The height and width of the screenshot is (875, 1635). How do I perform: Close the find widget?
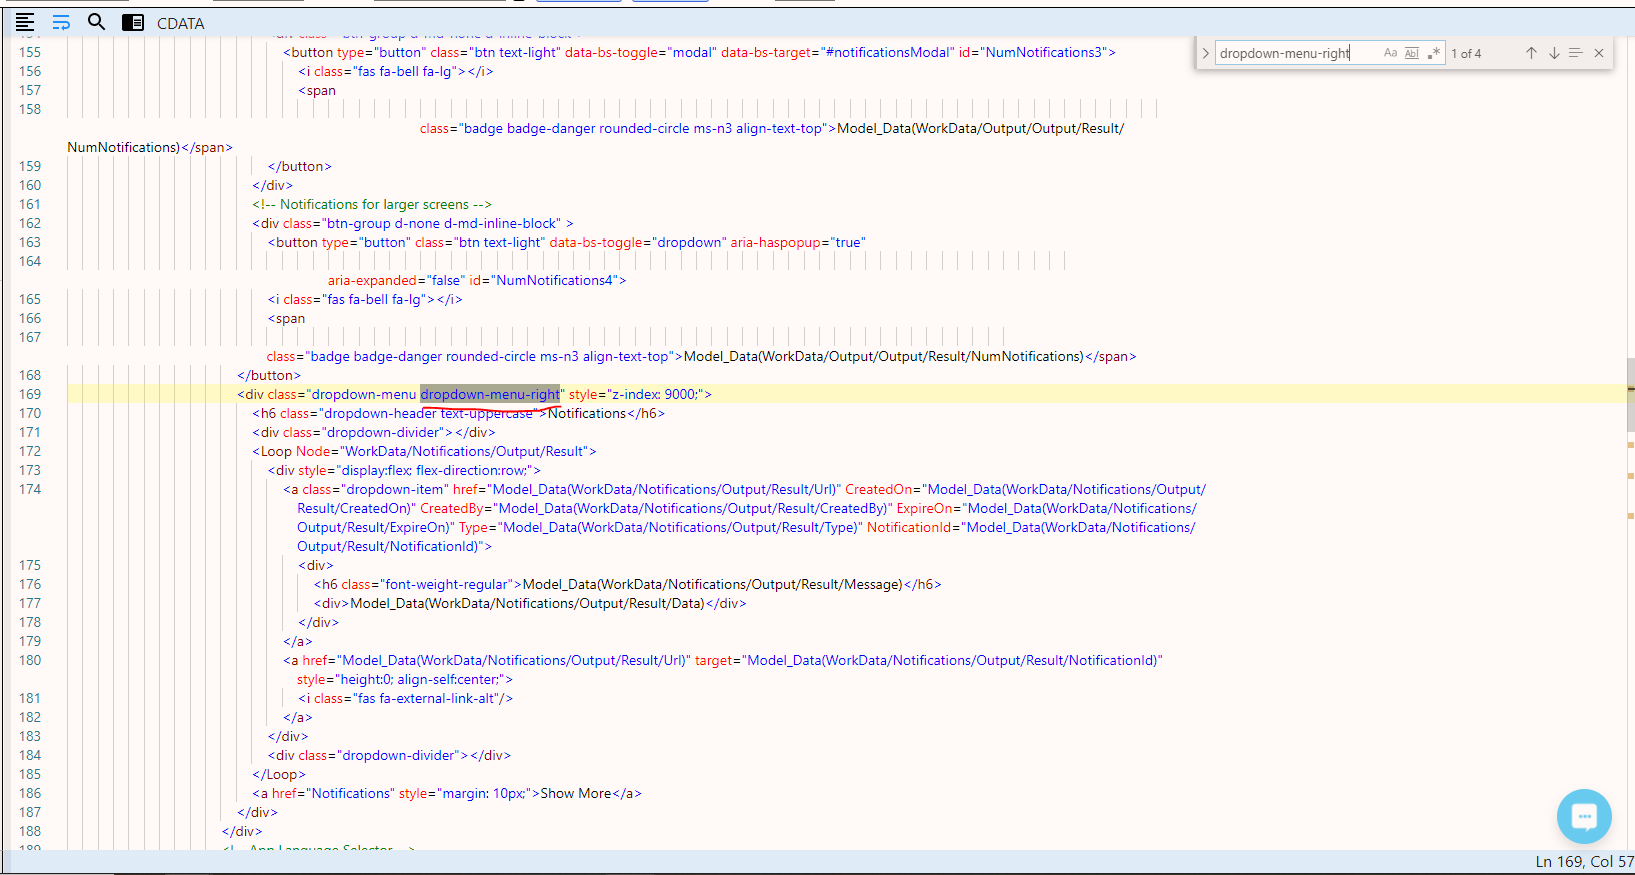tap(1599, 53)
